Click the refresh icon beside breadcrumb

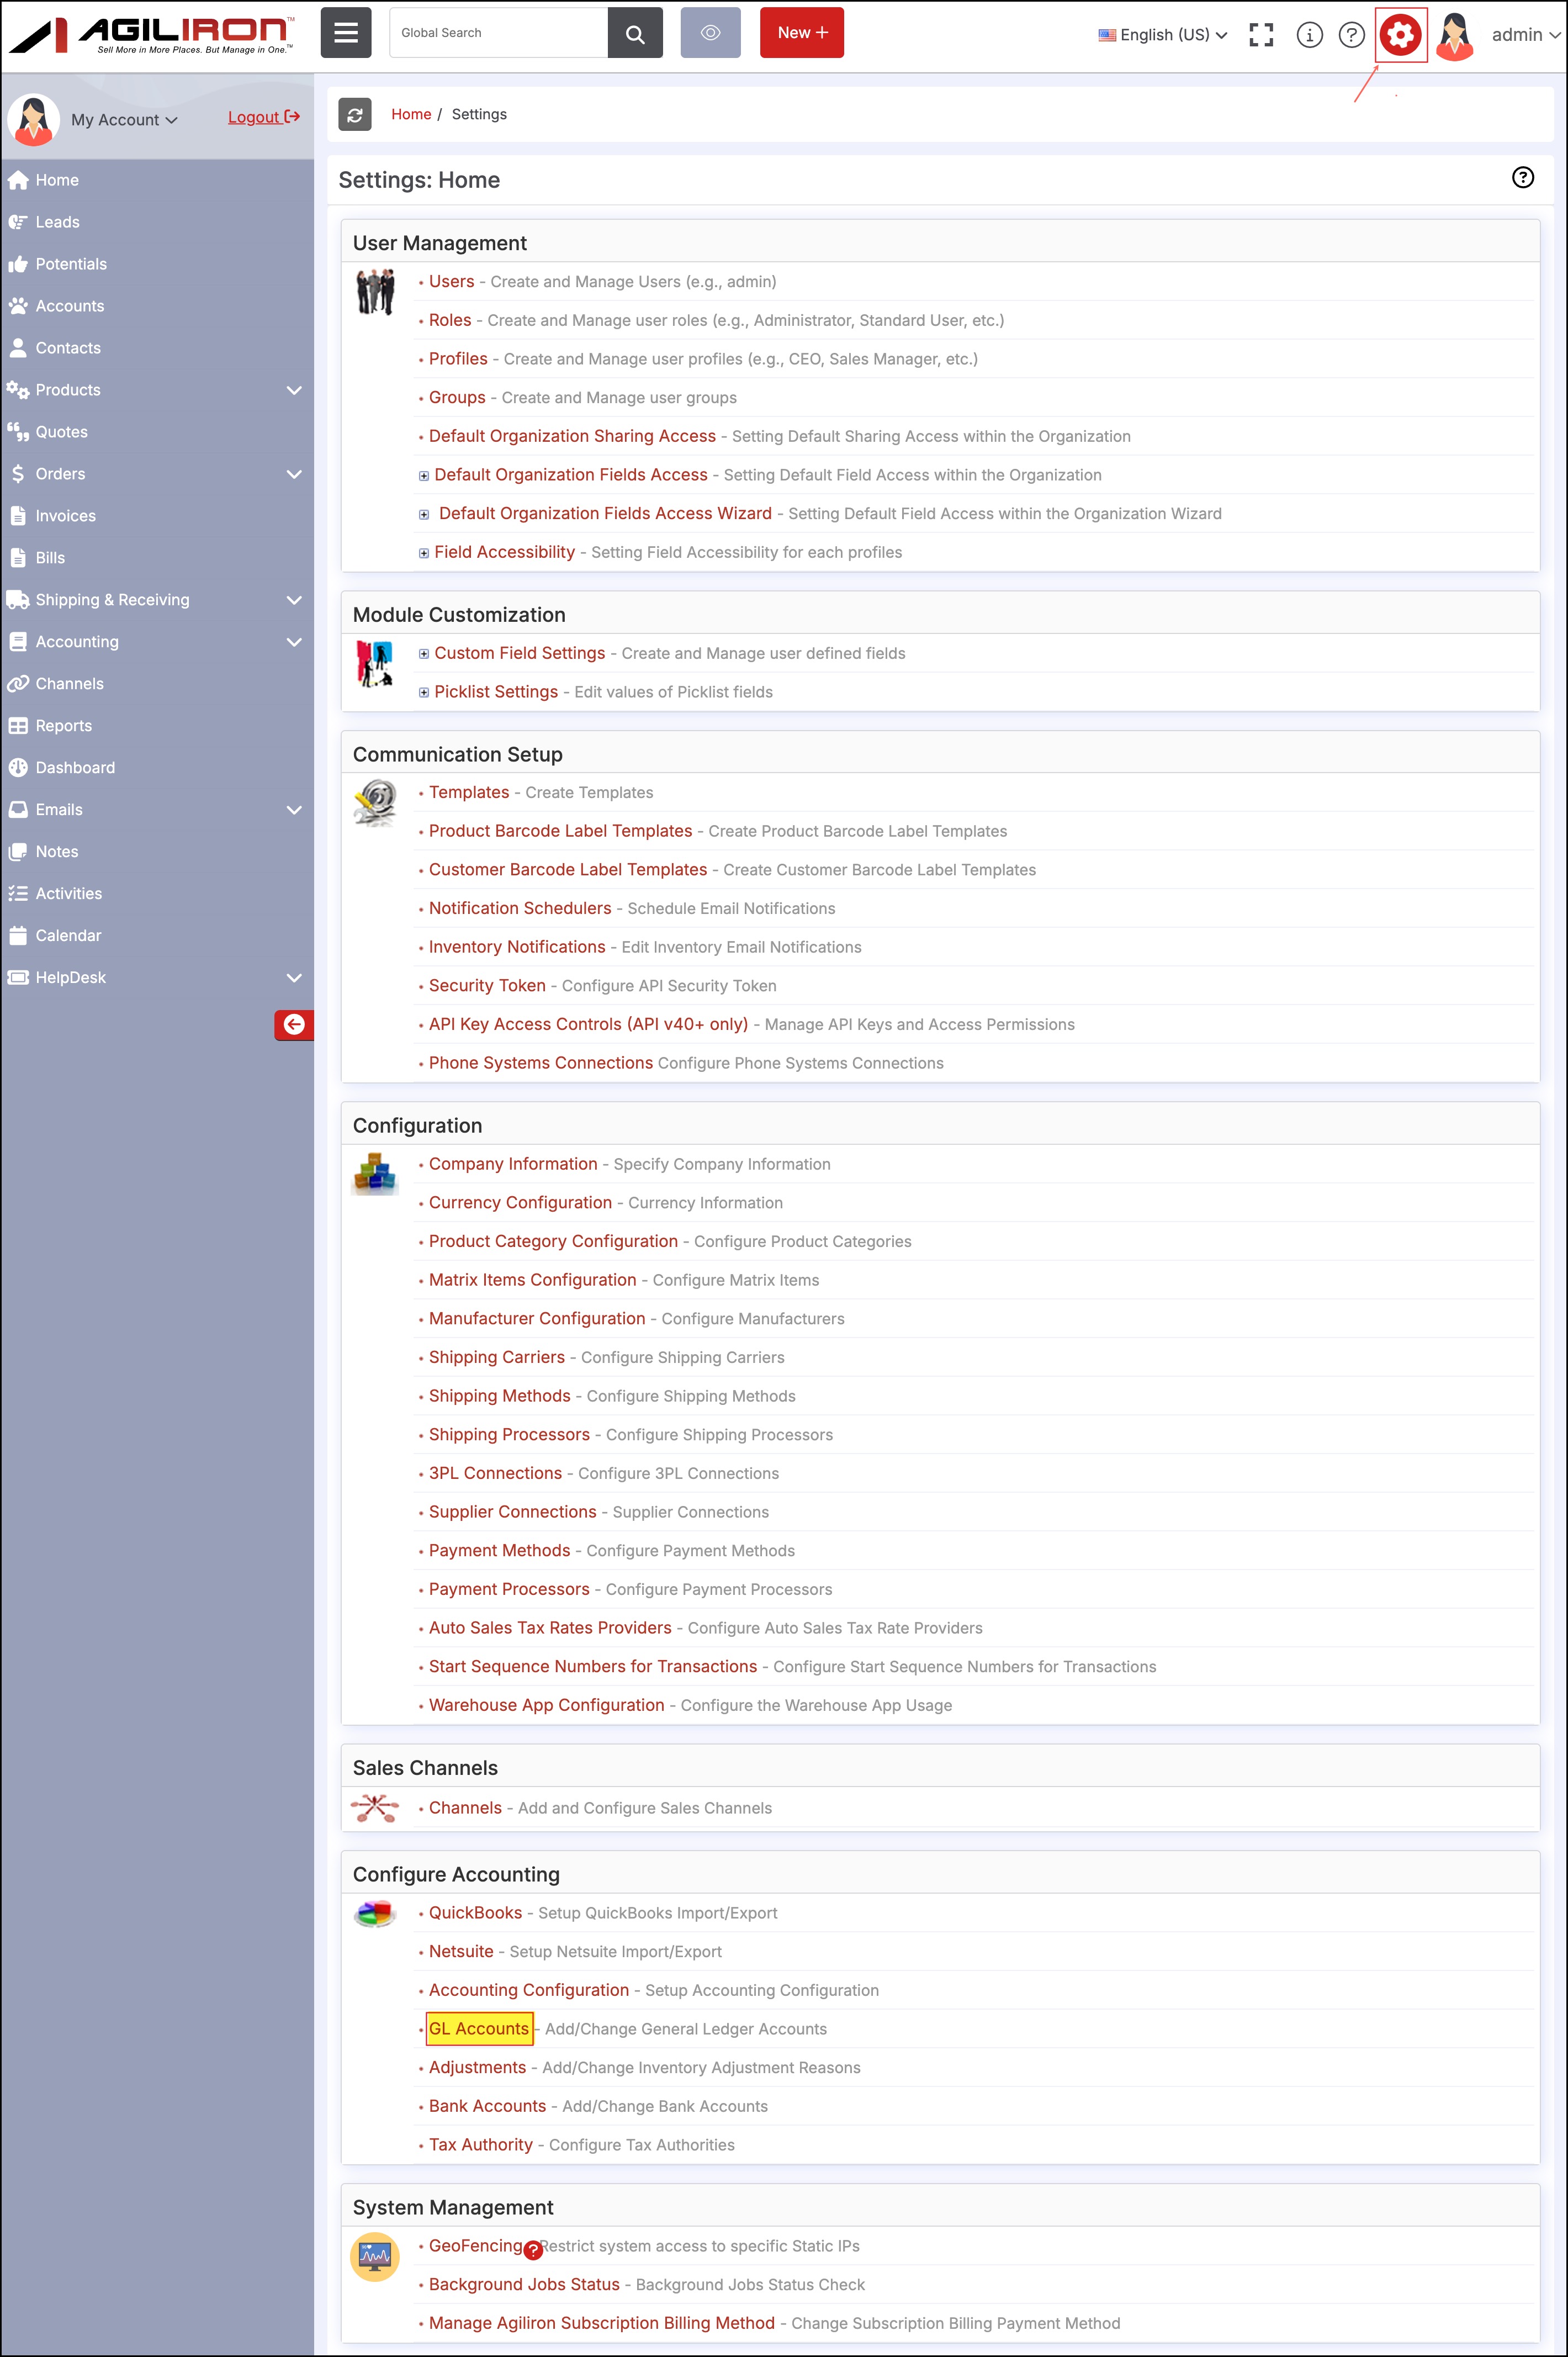355,115
